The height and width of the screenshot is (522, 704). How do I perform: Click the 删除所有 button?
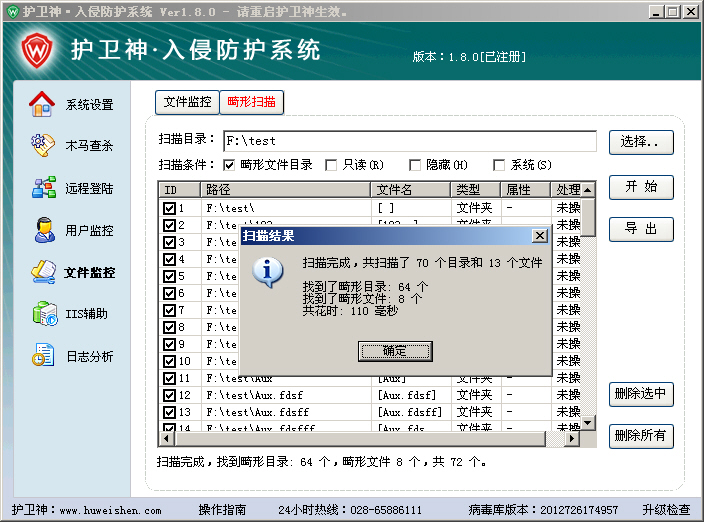point(641,436)
